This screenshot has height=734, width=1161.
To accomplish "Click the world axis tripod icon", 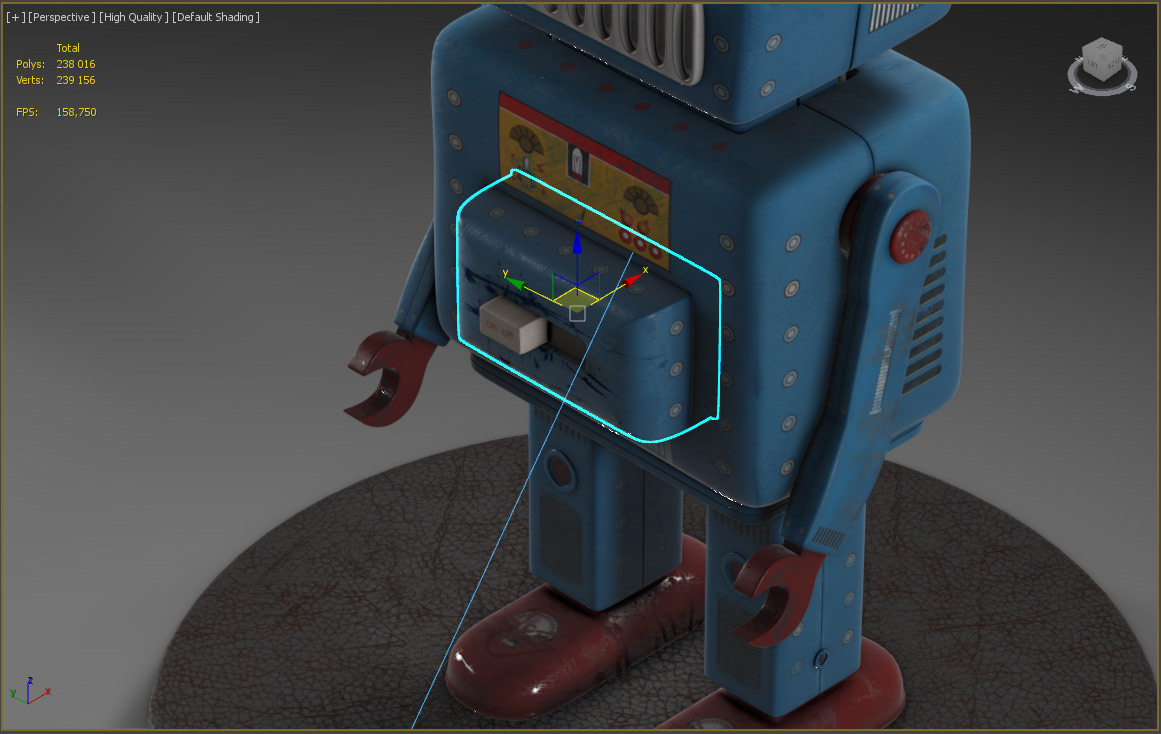I will pos(30,690).
